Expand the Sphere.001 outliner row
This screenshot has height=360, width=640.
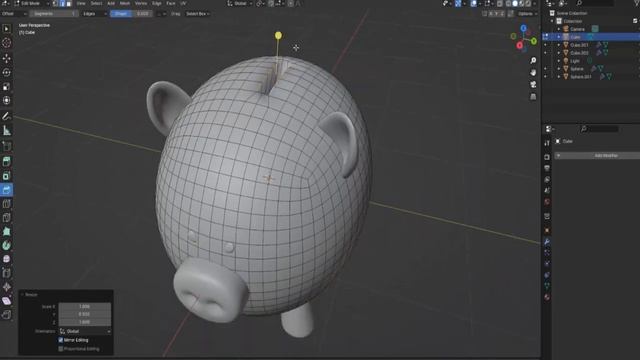(x=559, y=76)
